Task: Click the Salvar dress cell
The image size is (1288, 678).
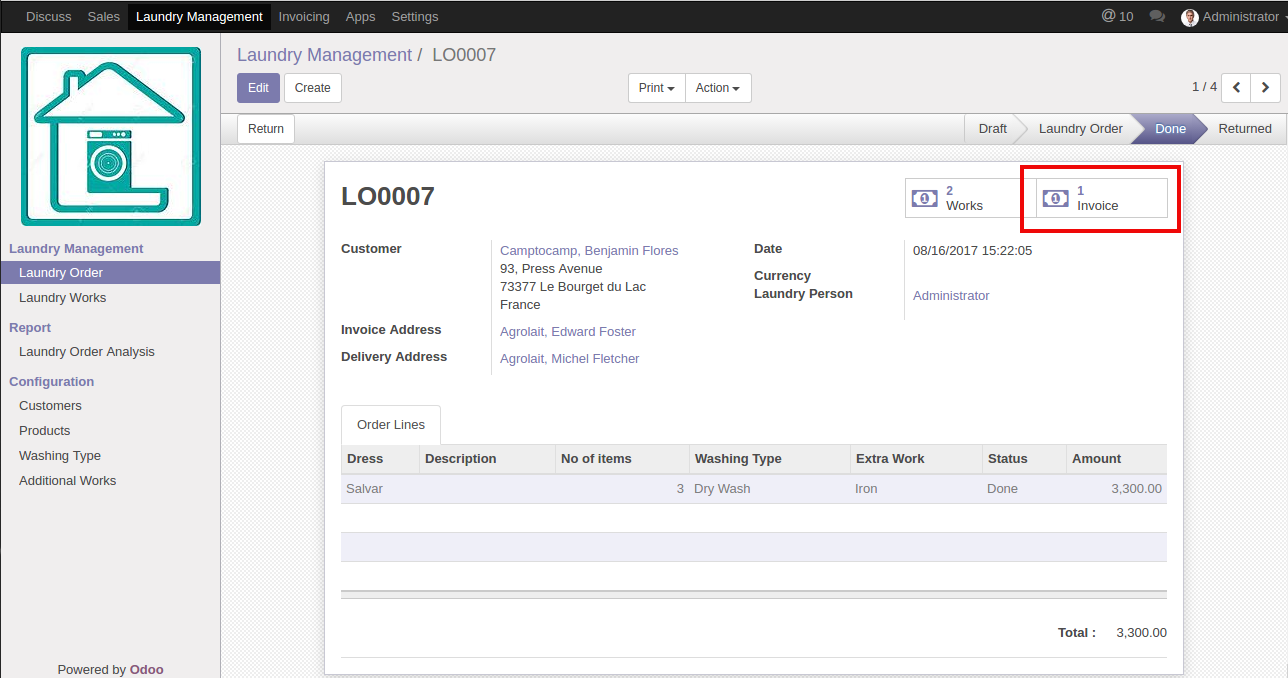Action: (380, 489)
